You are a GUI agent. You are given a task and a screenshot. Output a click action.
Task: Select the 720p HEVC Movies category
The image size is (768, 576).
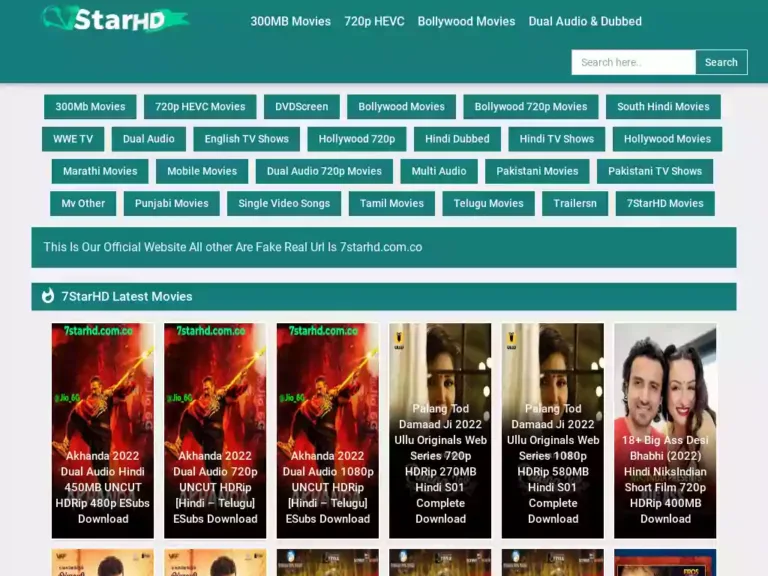(x=200, y=107)
